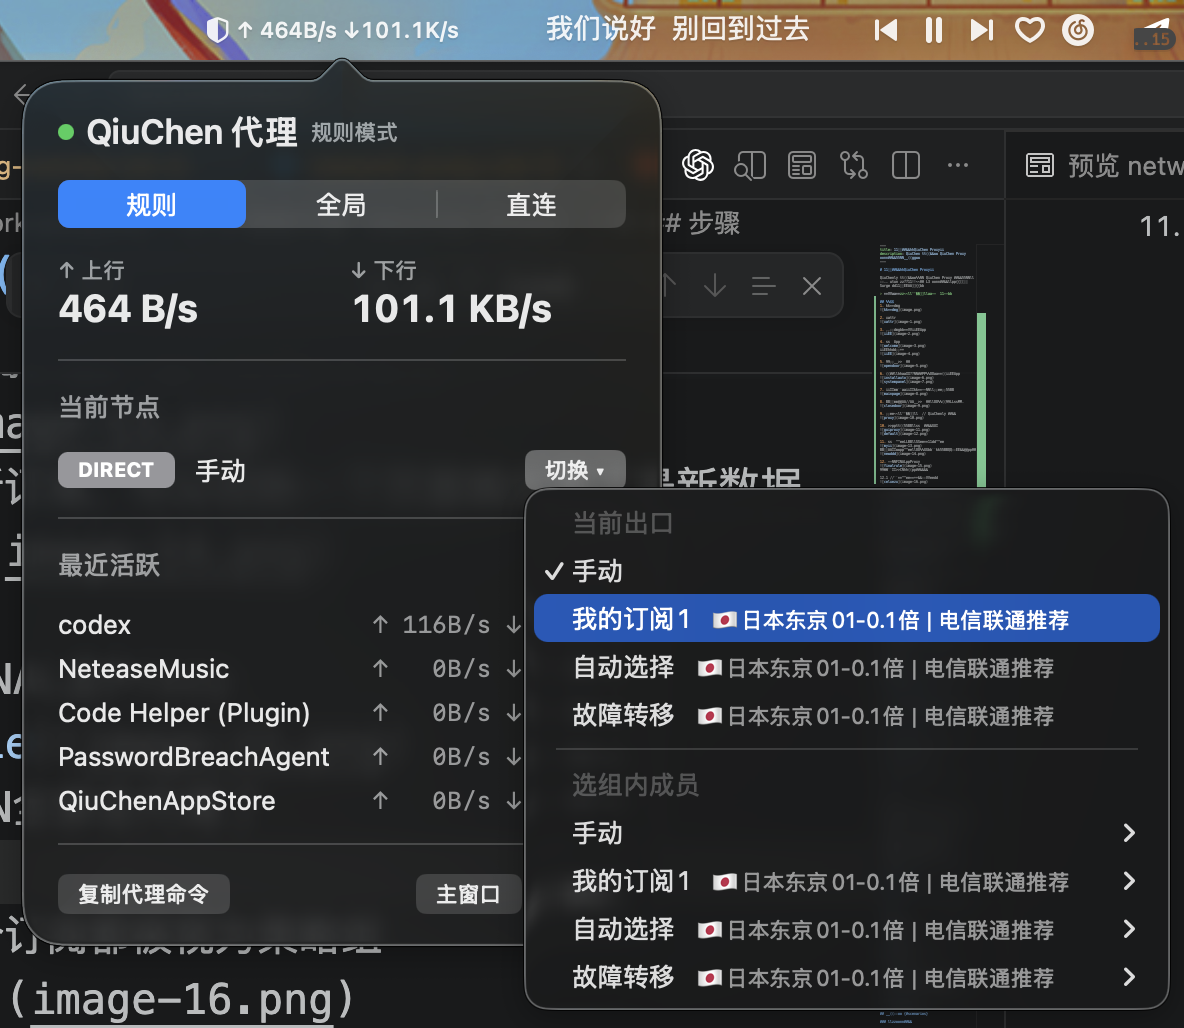This screenshot has width=1184, height=1028.
Task: Select 故障转移 under 当前出口
Action: (846, 715)
